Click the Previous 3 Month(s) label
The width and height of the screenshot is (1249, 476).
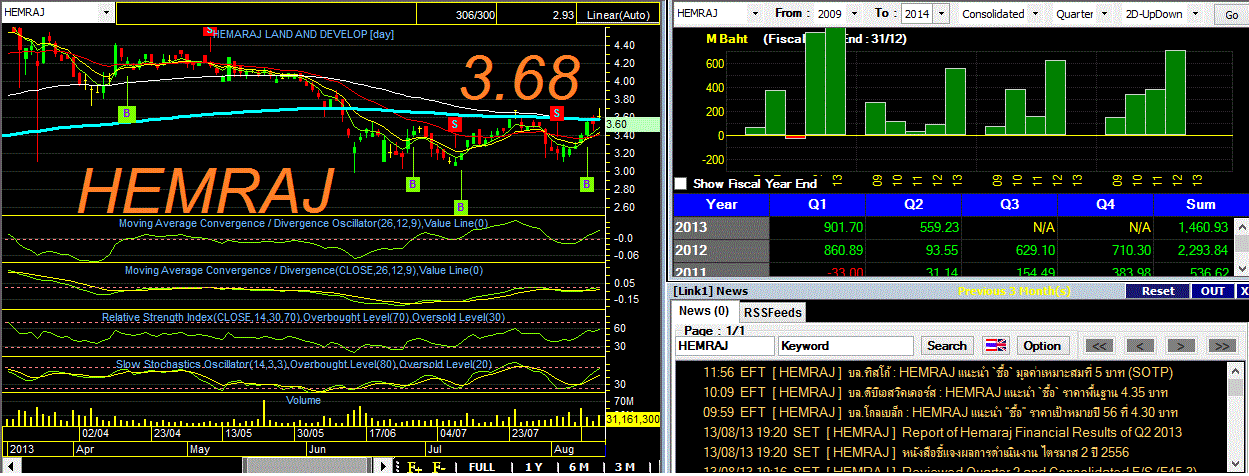pos(1015,291)
